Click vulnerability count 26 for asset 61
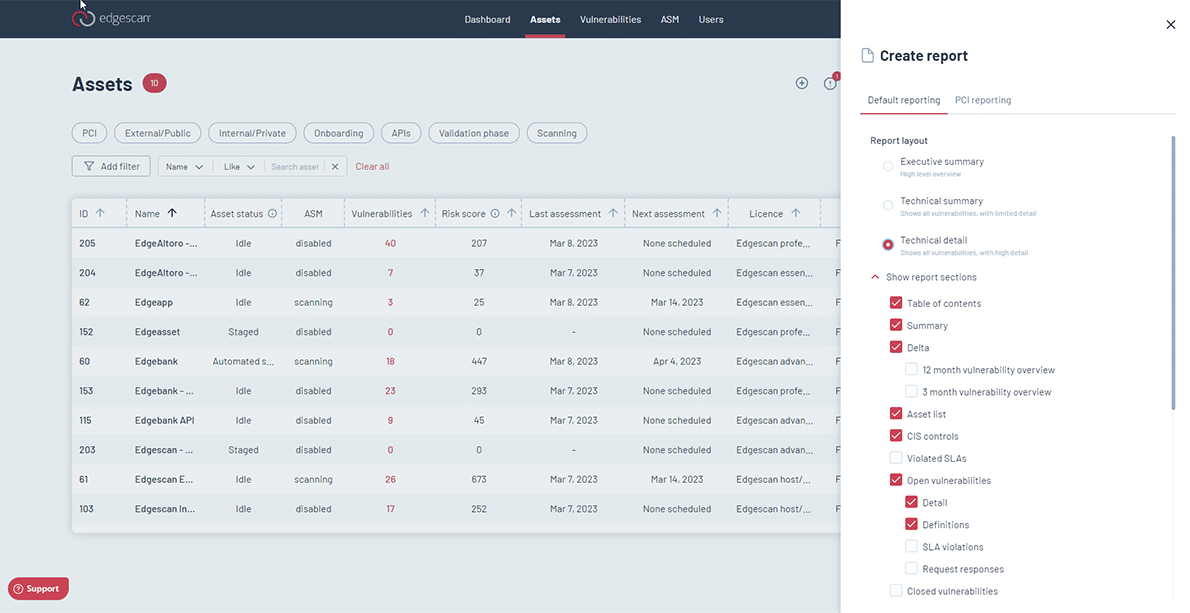1190x613 pixels. click(x=390, y=479)
